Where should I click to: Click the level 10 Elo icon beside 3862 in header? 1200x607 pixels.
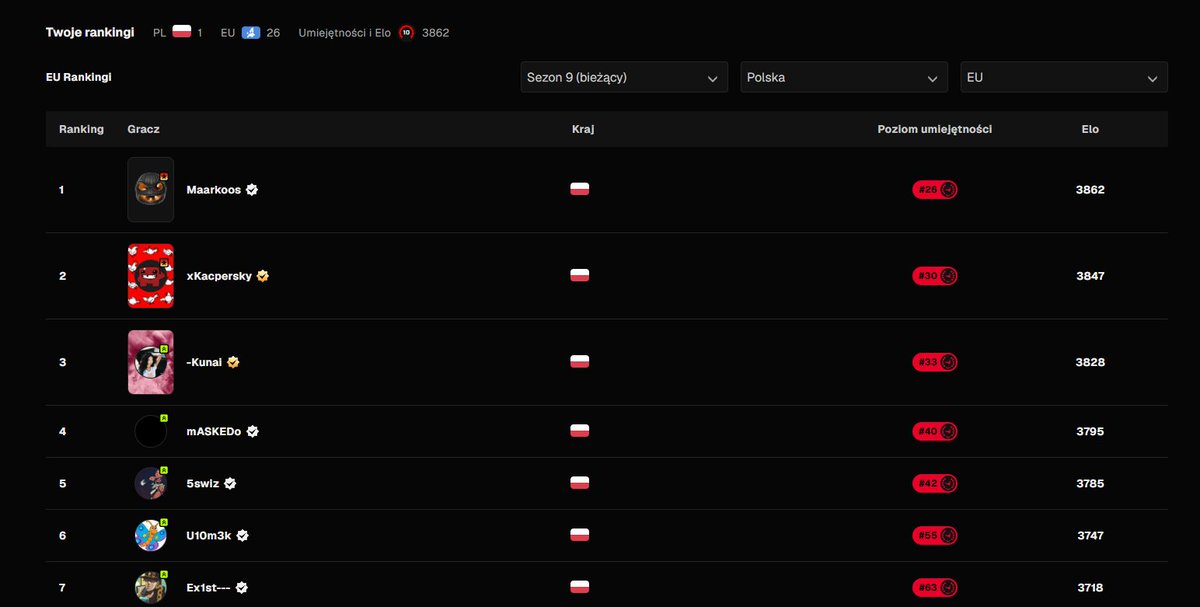(406, 33)
